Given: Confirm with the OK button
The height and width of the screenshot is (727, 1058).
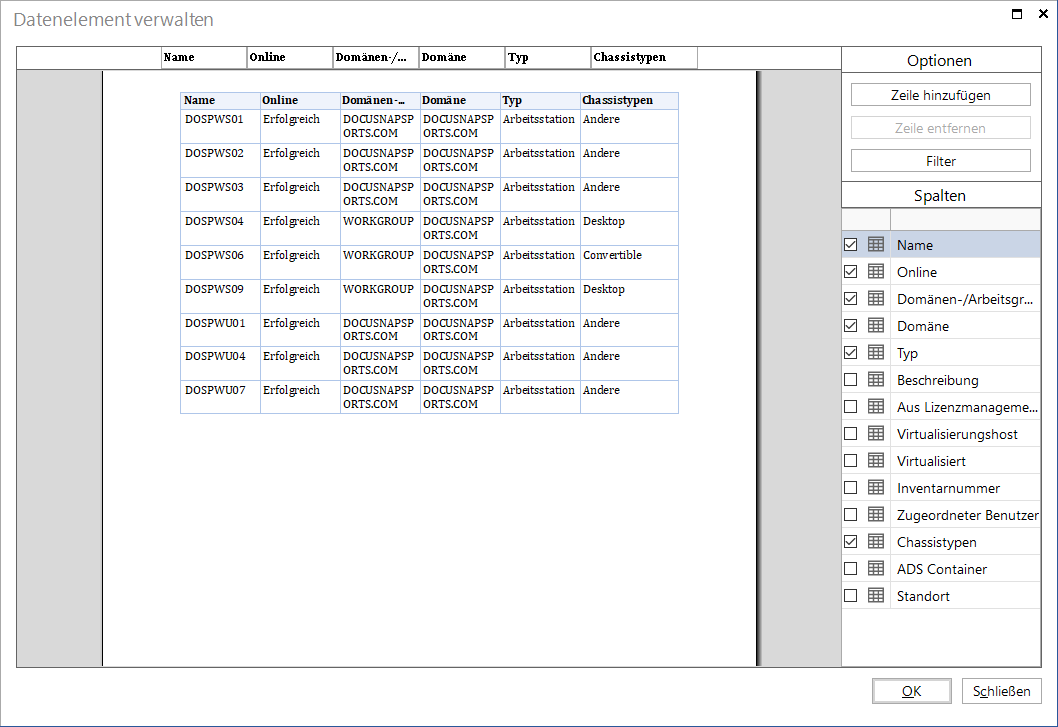Looking at the screenshot, I should click(912, 691).
